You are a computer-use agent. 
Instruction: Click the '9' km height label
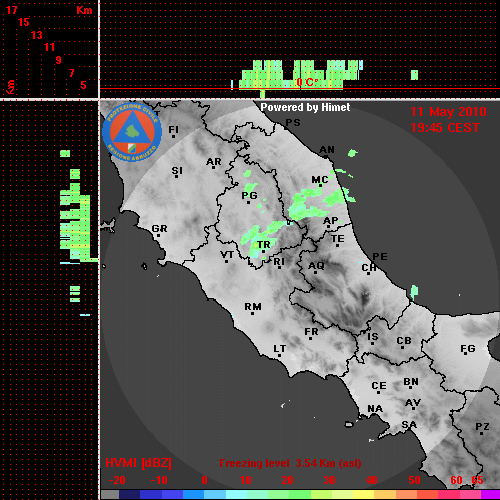point(59,60)
